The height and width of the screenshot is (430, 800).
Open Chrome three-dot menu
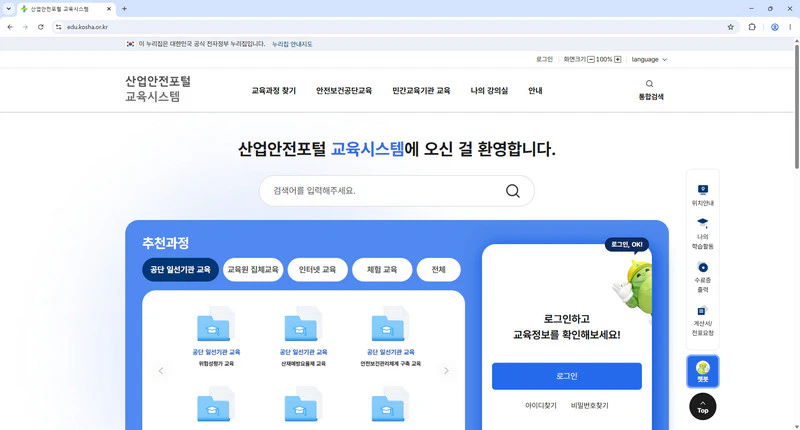[790, 27]
